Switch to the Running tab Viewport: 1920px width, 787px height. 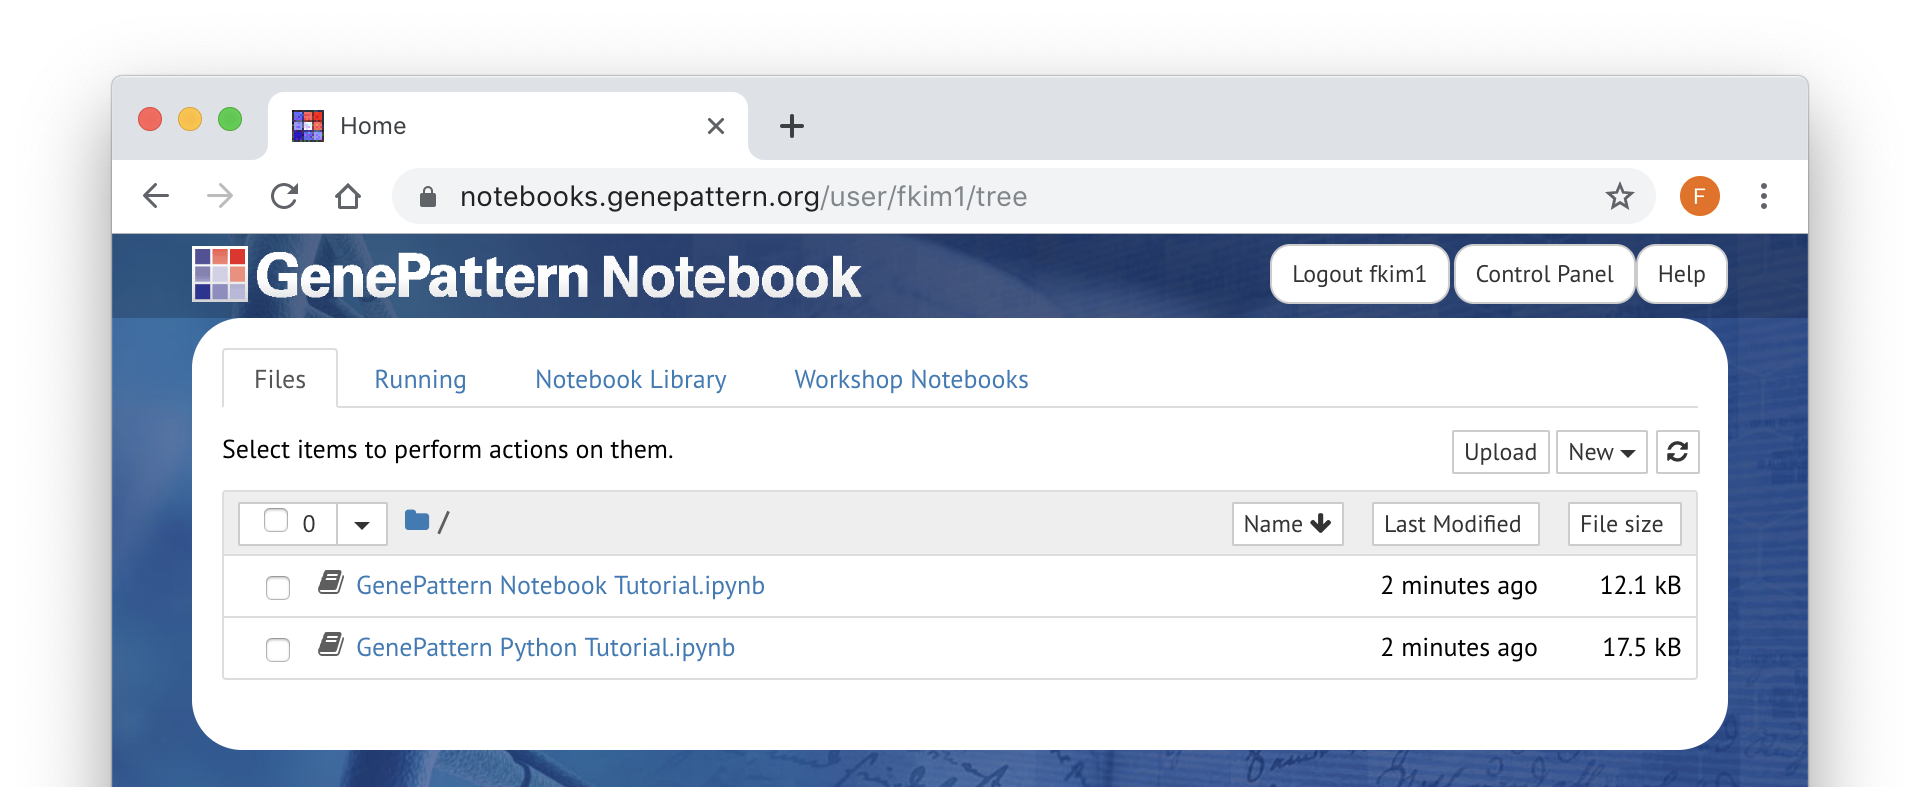[420, 379]
